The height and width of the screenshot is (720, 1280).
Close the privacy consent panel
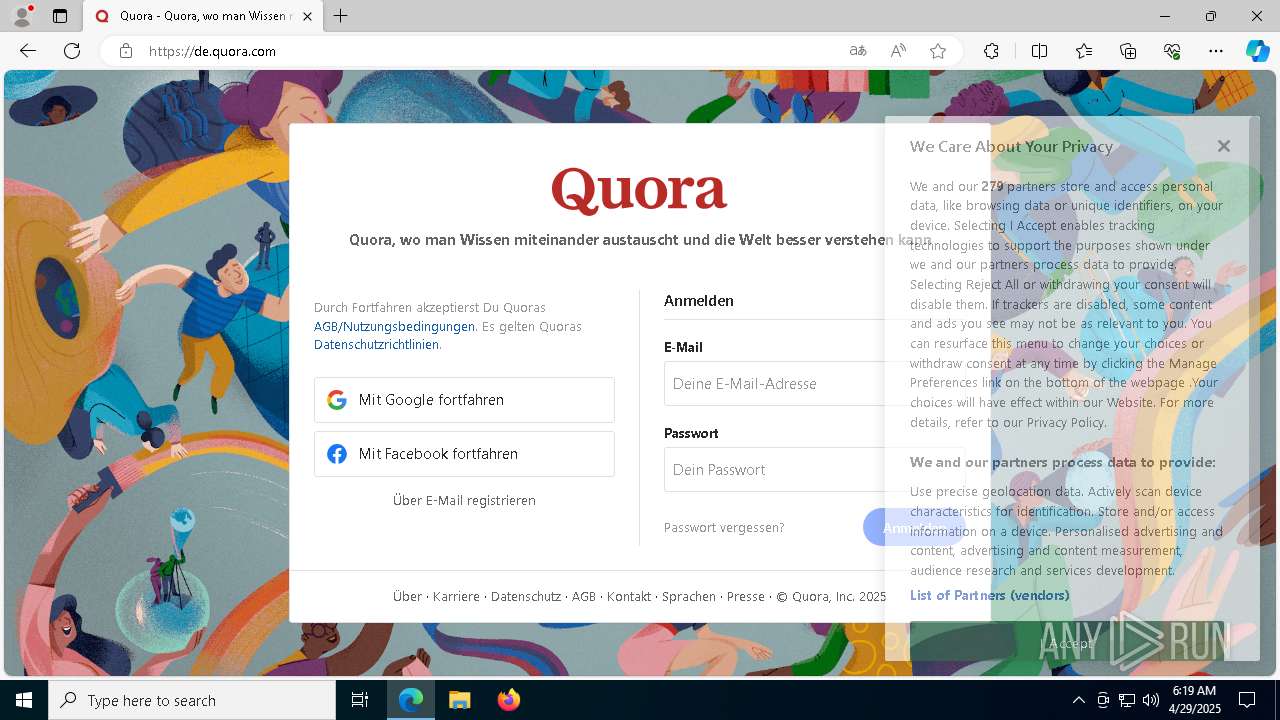coord(1224,145)
